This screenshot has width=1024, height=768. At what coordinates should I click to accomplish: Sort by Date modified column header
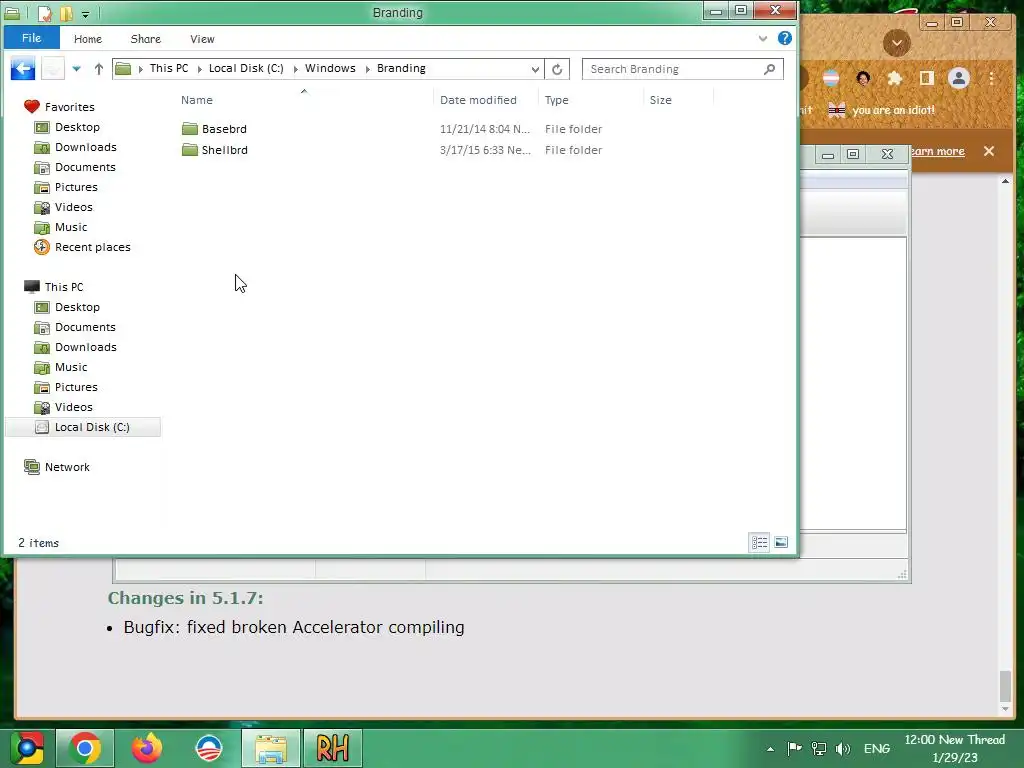tap(478, 100)
